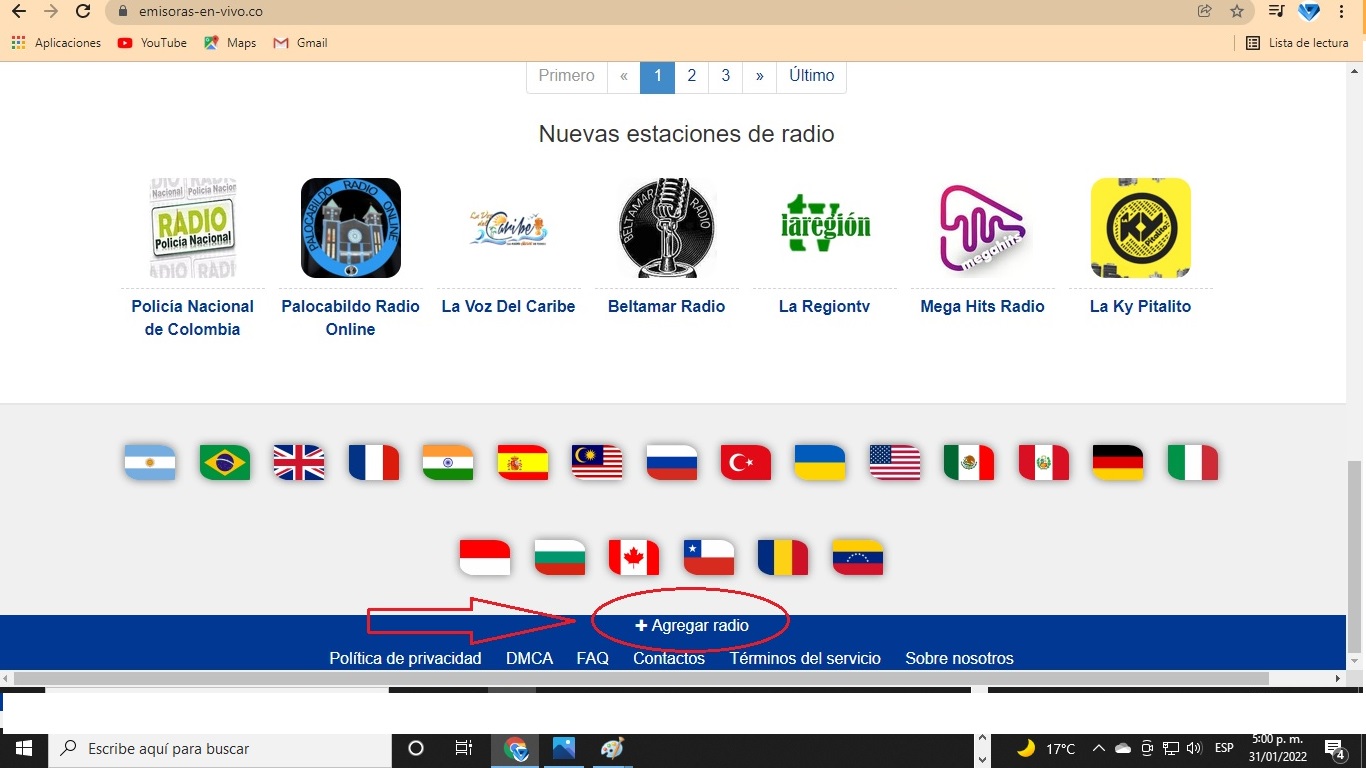Image resolution: width=1366 pixels, height=768 pixels.
Task: Click the vertical page scrollbar thumb
Action: [x=1355, y=555]
